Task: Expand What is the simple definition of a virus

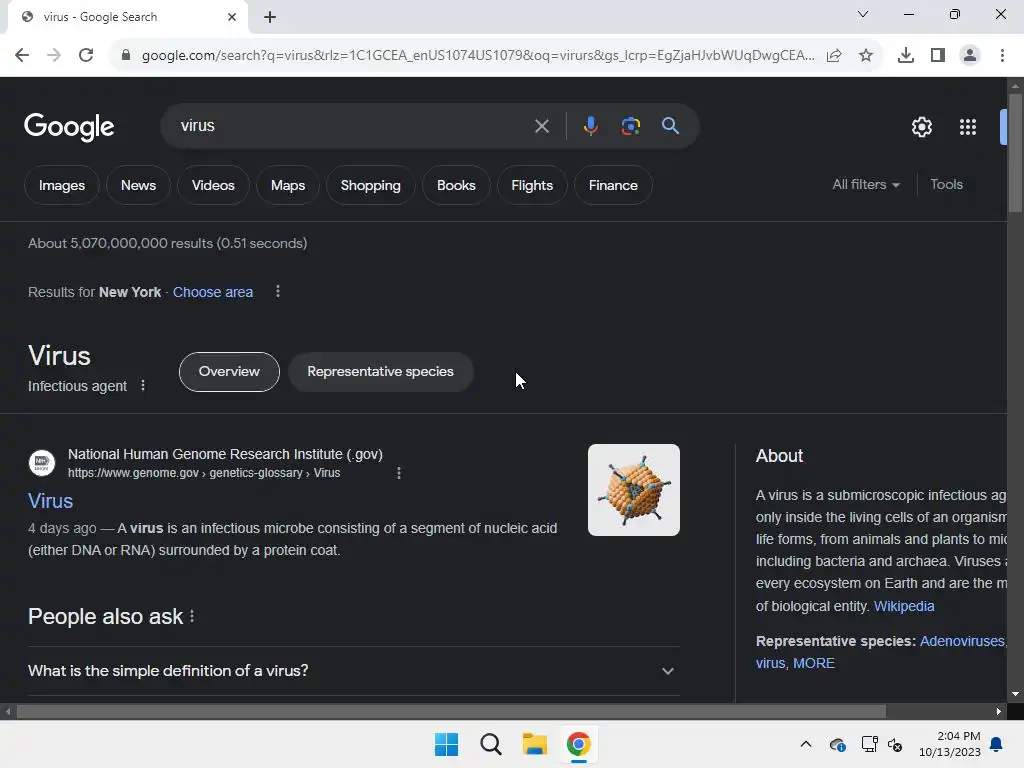Action: (x=353, y=671)
